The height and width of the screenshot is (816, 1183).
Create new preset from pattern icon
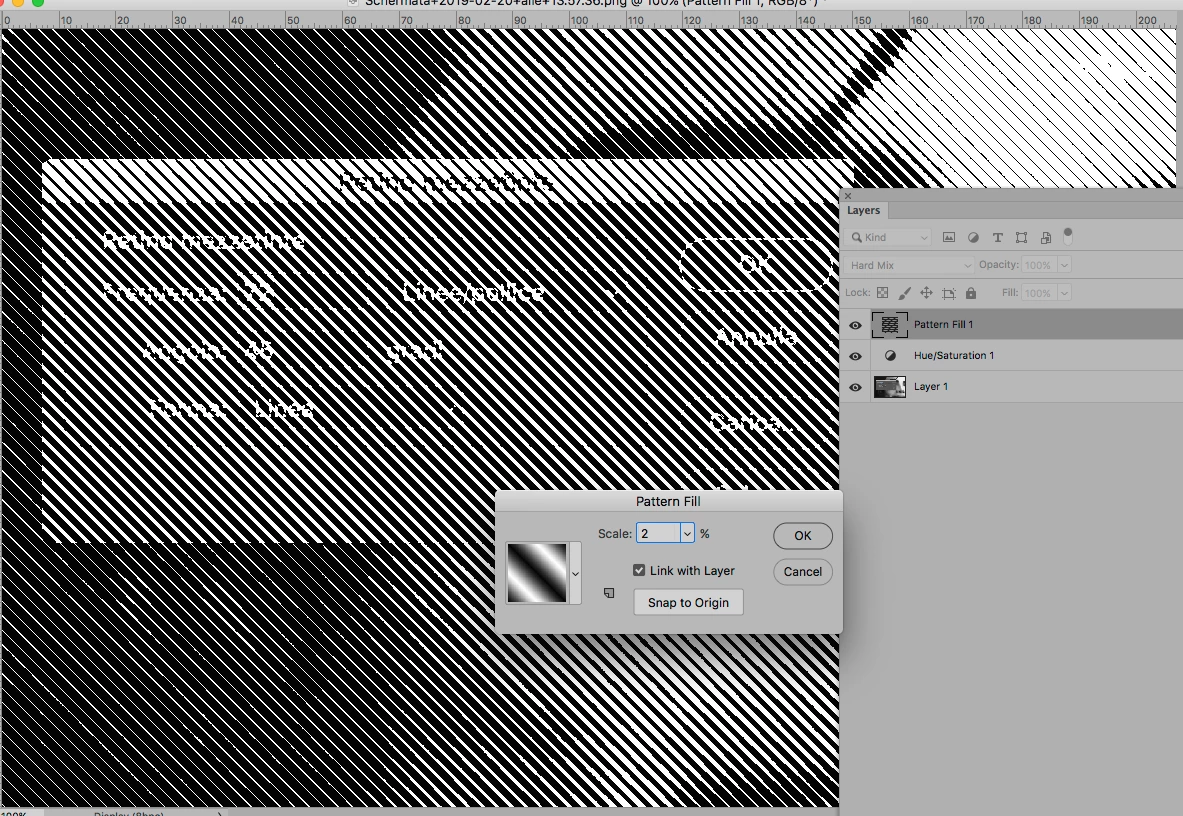click(x=609, y=593)
